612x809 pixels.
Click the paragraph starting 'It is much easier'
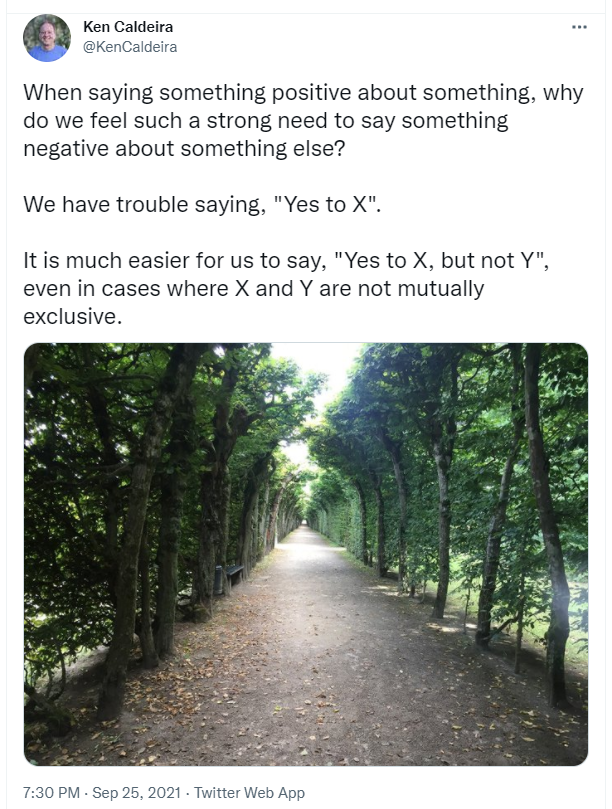tap(286, 288)
